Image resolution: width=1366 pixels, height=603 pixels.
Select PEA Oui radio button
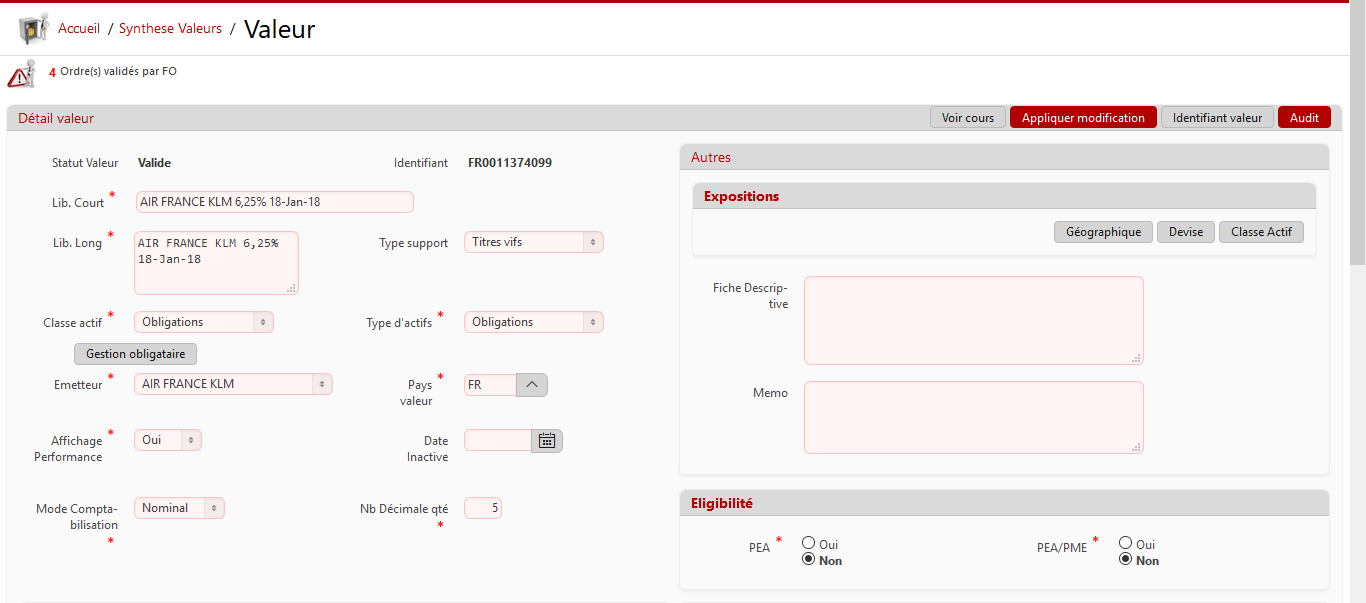click(809, 543)
